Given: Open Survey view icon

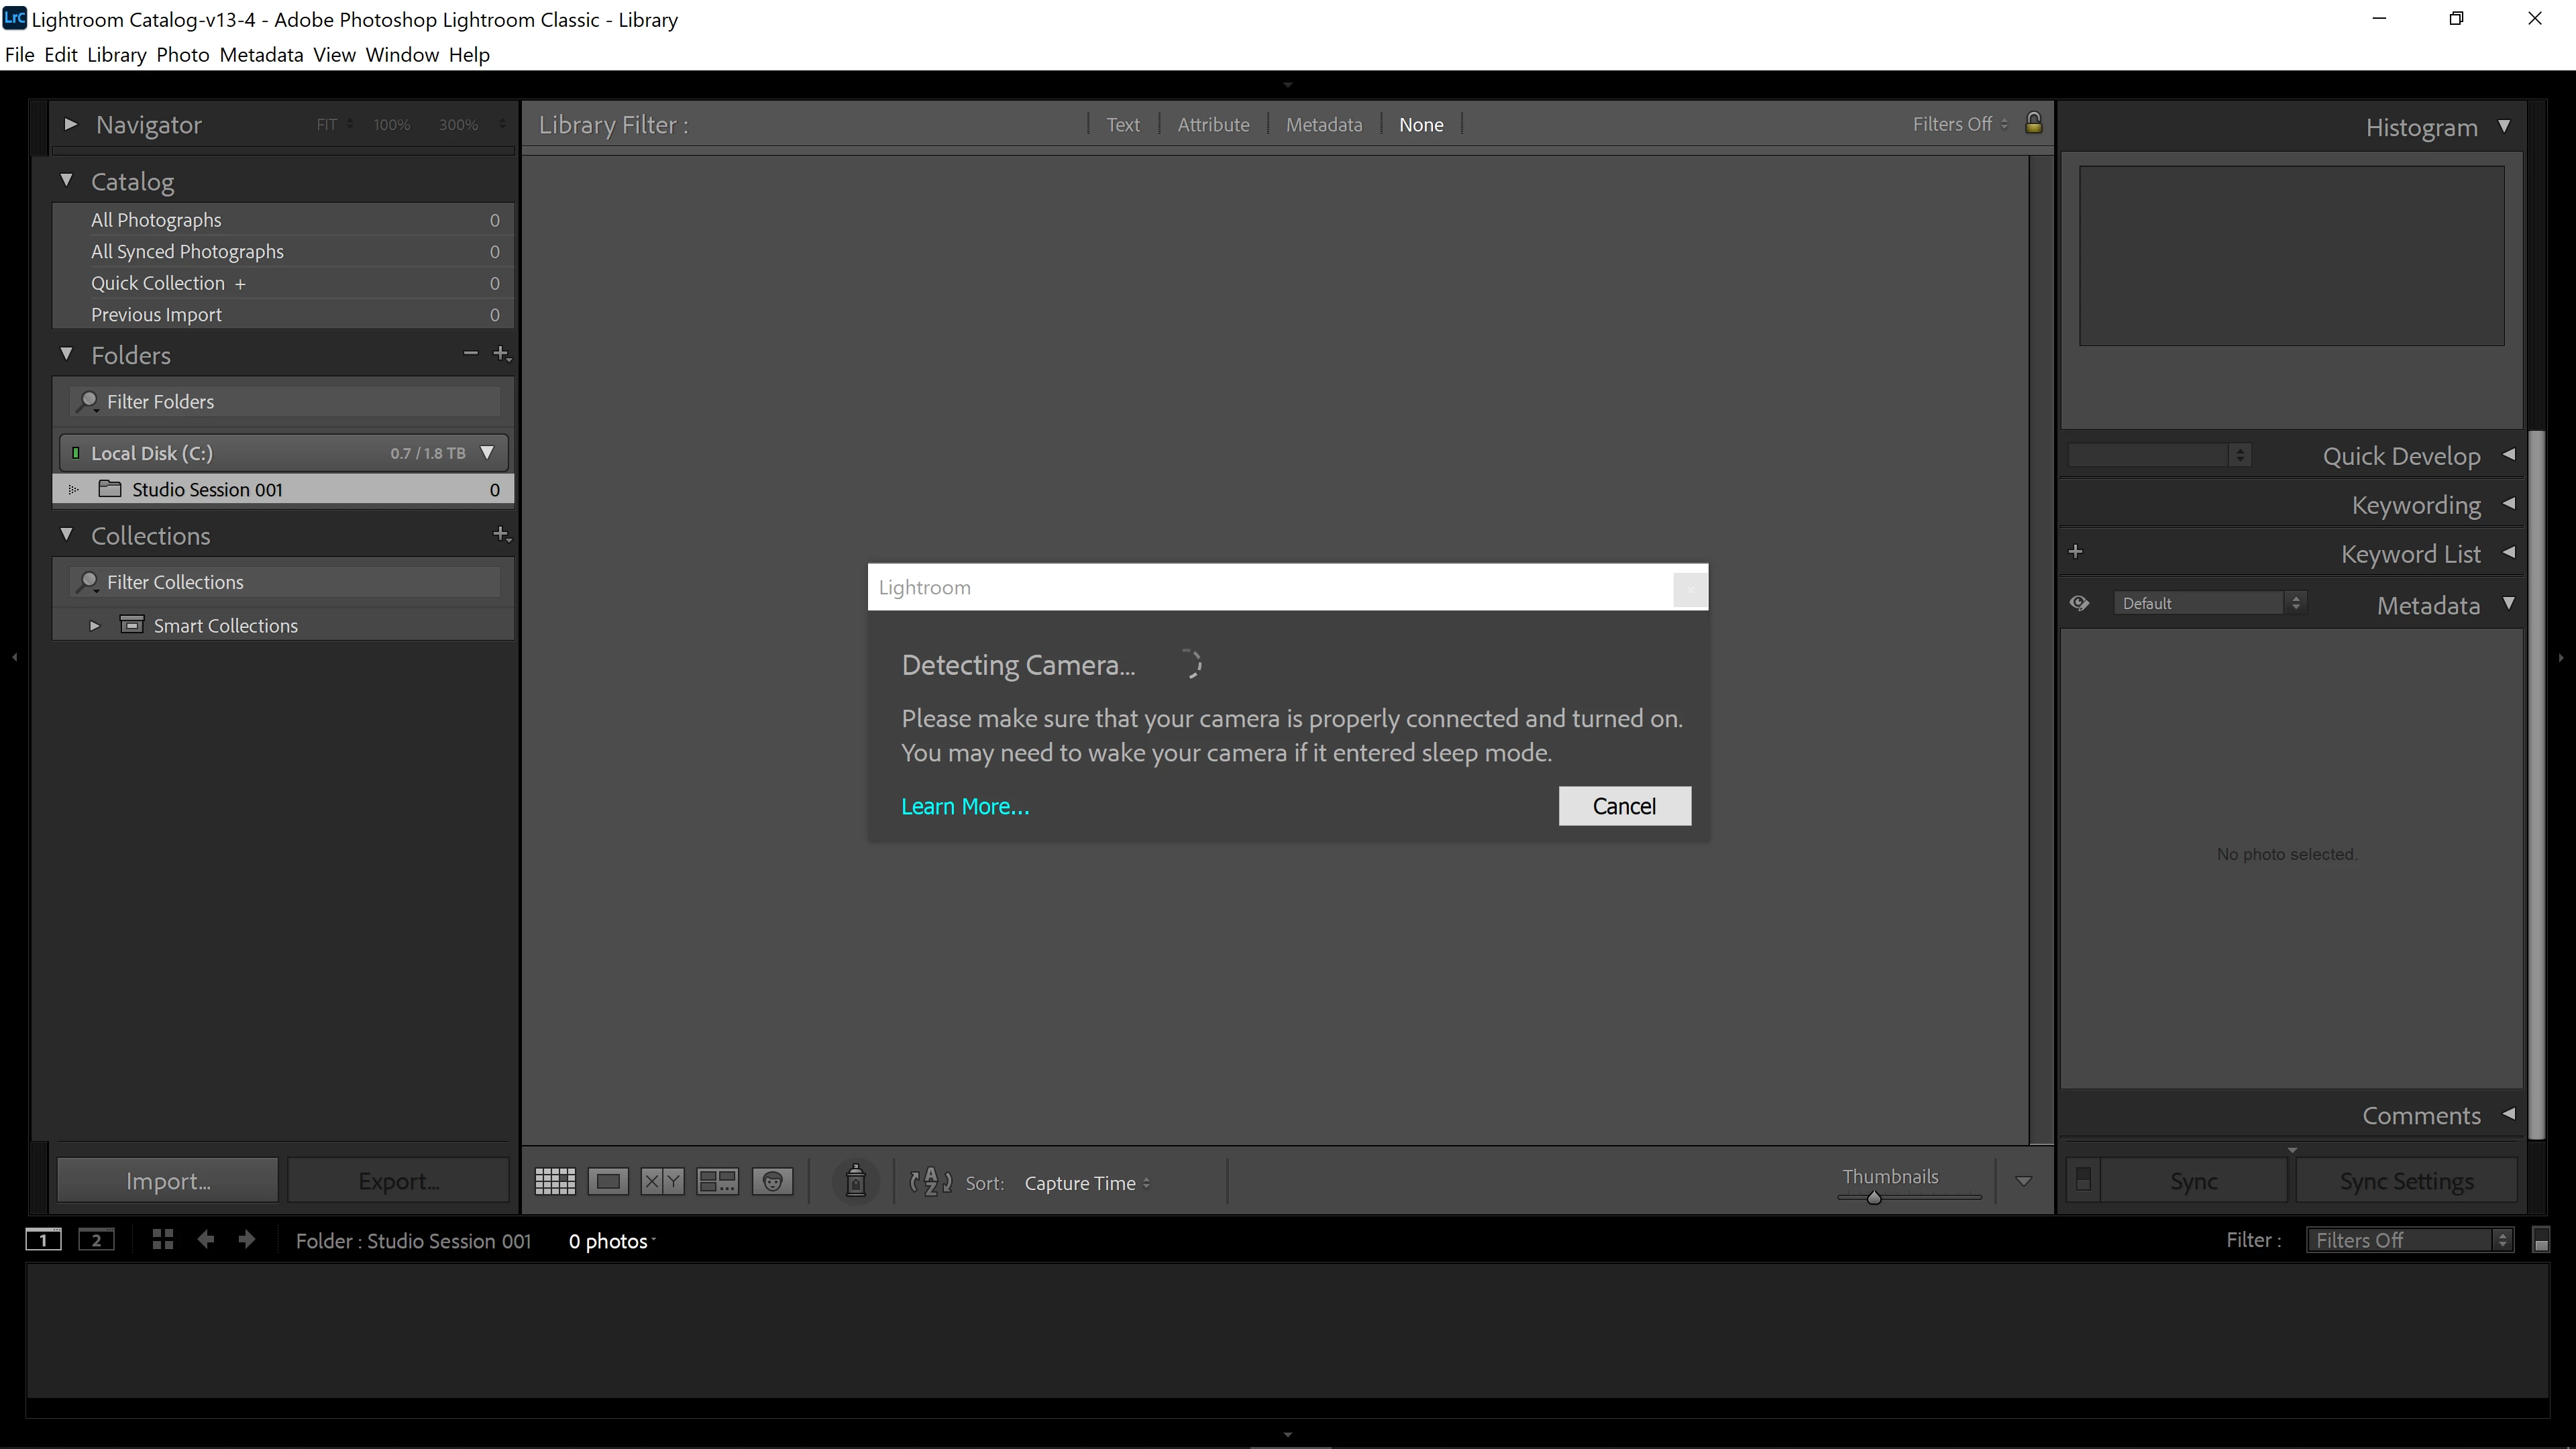Looking at the screenshot, I should [717, 1181].
